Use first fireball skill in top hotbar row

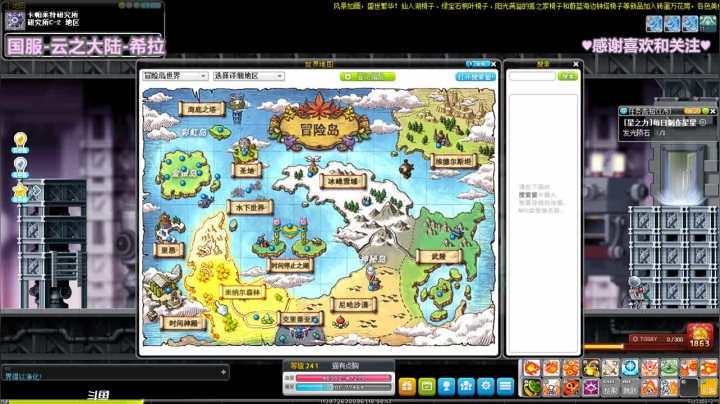click(532, 368)
